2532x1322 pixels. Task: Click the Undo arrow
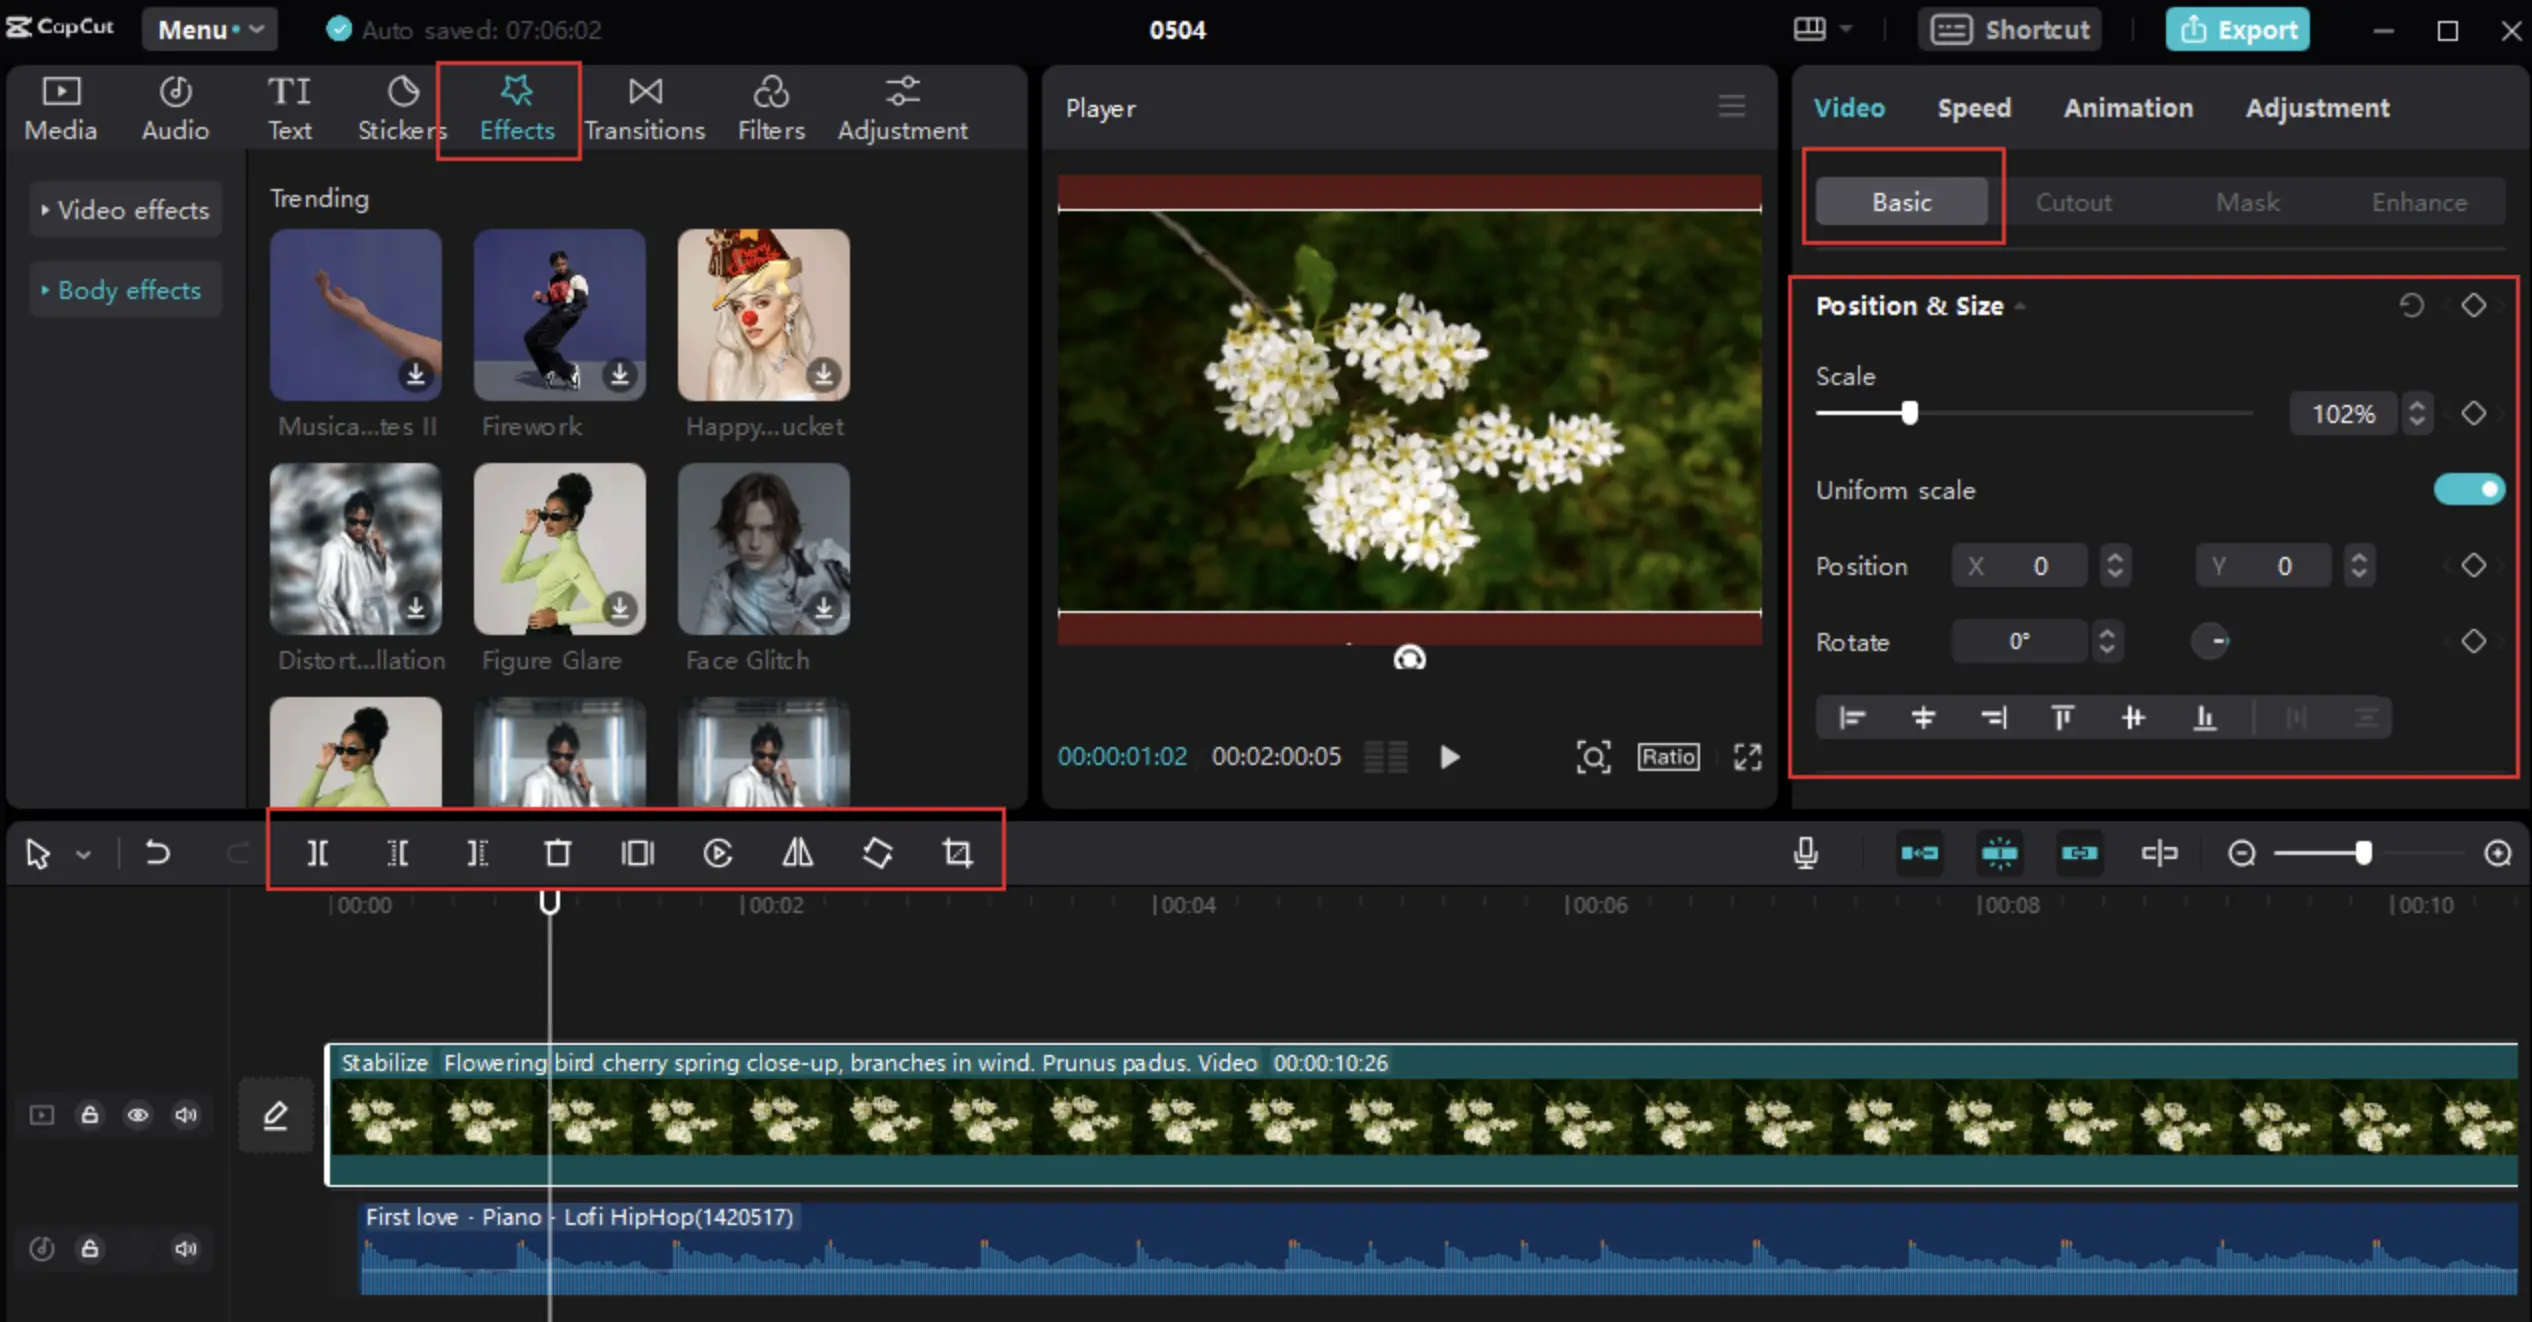[x=157, y=853]
